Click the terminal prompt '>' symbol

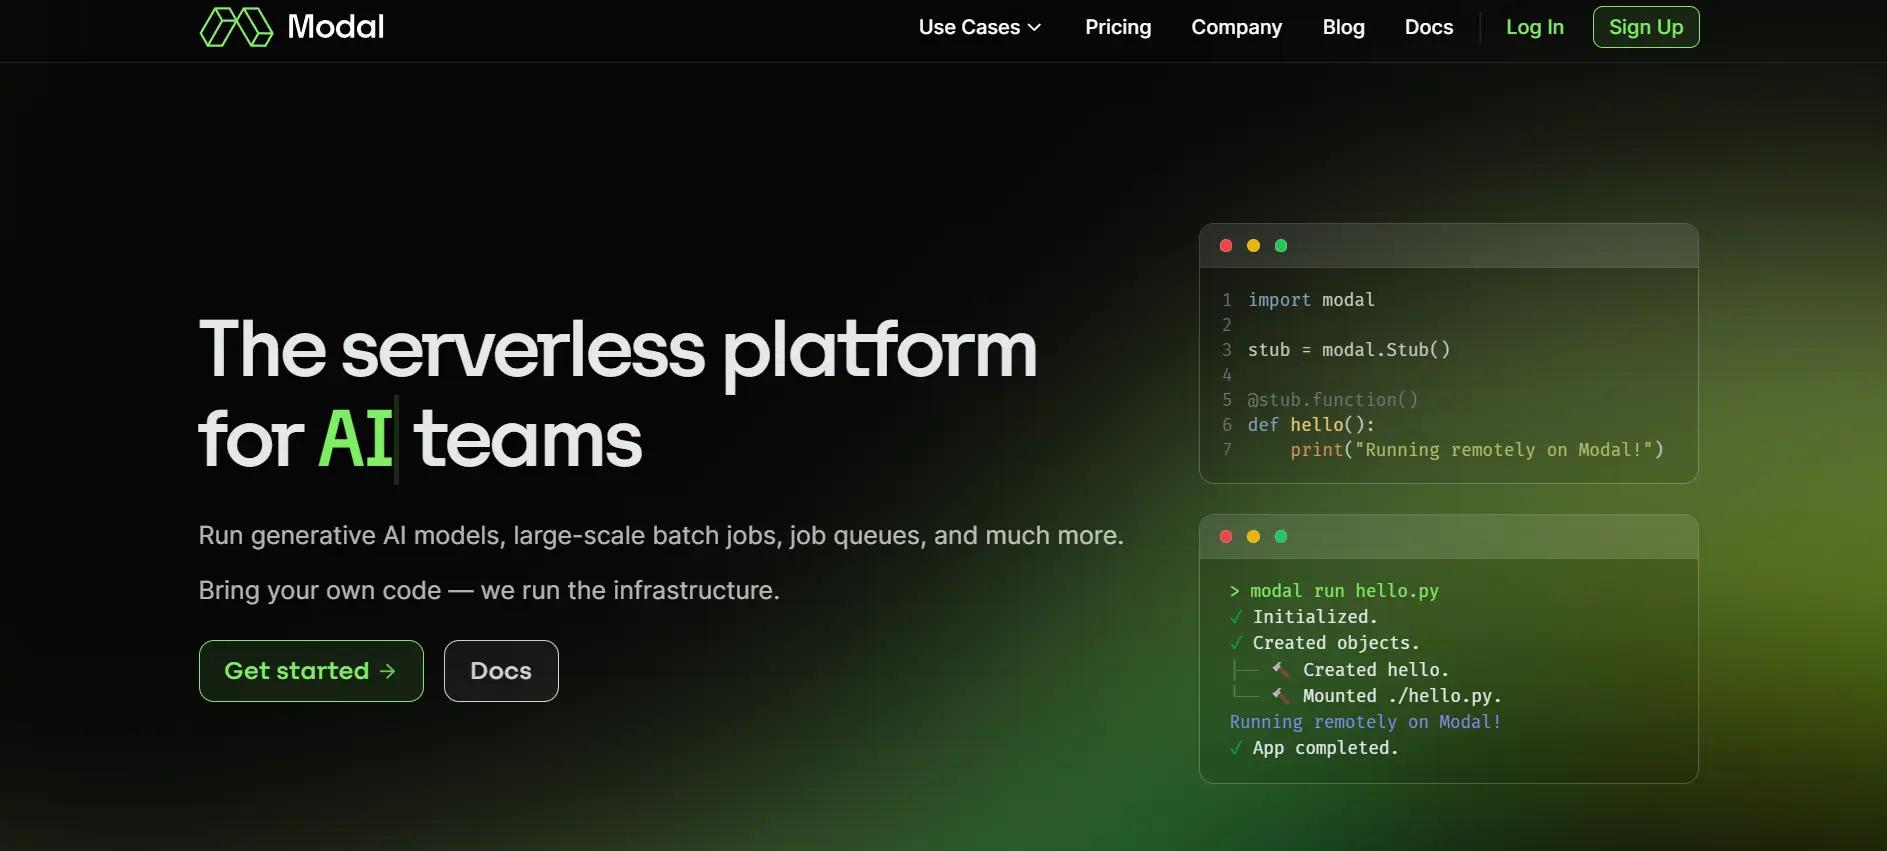click(x=1235, y=591)
